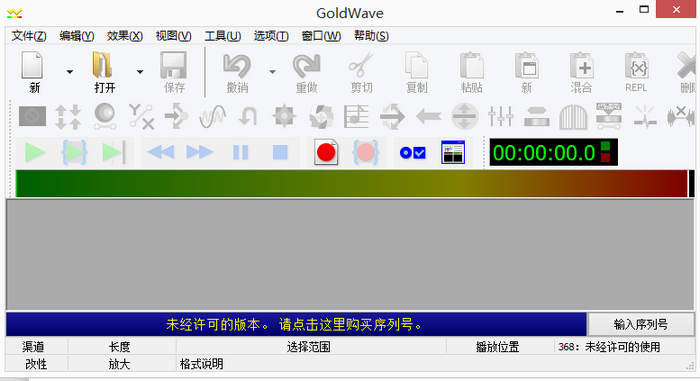
Task: Expand the dropdown arrow next to 打开
Action: coord(140,71)
